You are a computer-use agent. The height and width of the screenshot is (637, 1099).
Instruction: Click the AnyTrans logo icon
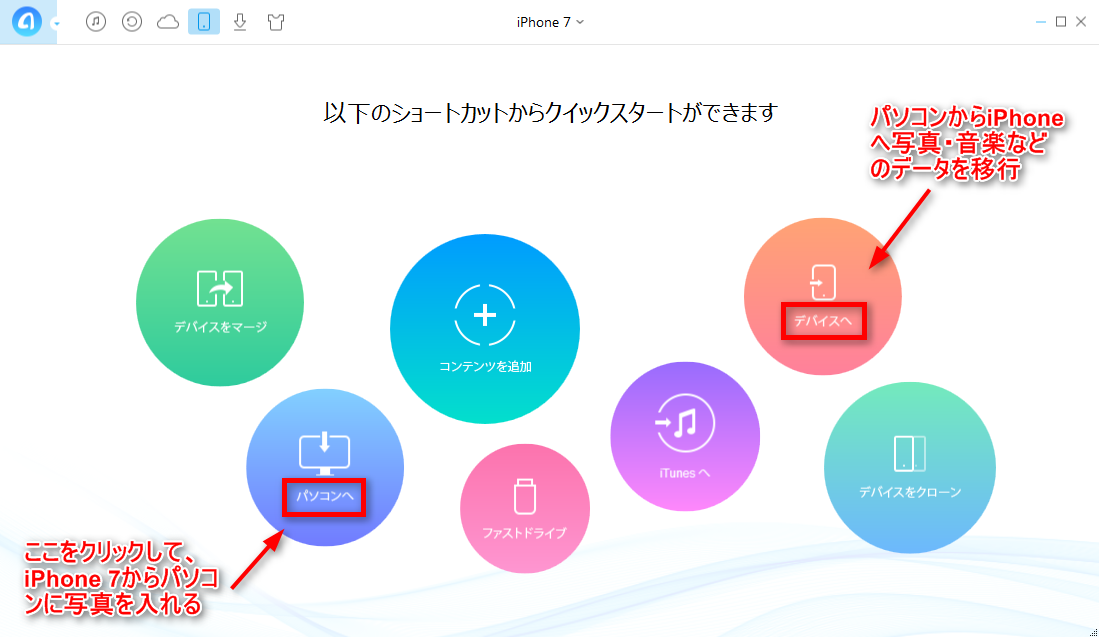27,22
